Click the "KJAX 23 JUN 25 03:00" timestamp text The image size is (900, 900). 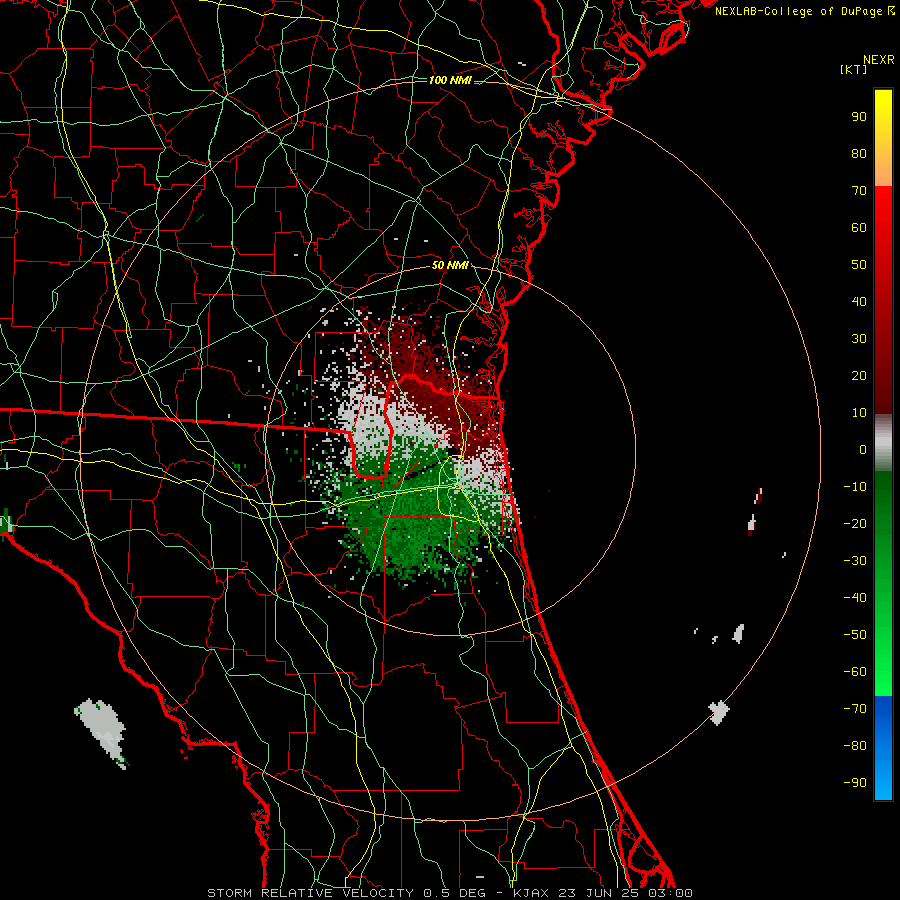point(603,893)
